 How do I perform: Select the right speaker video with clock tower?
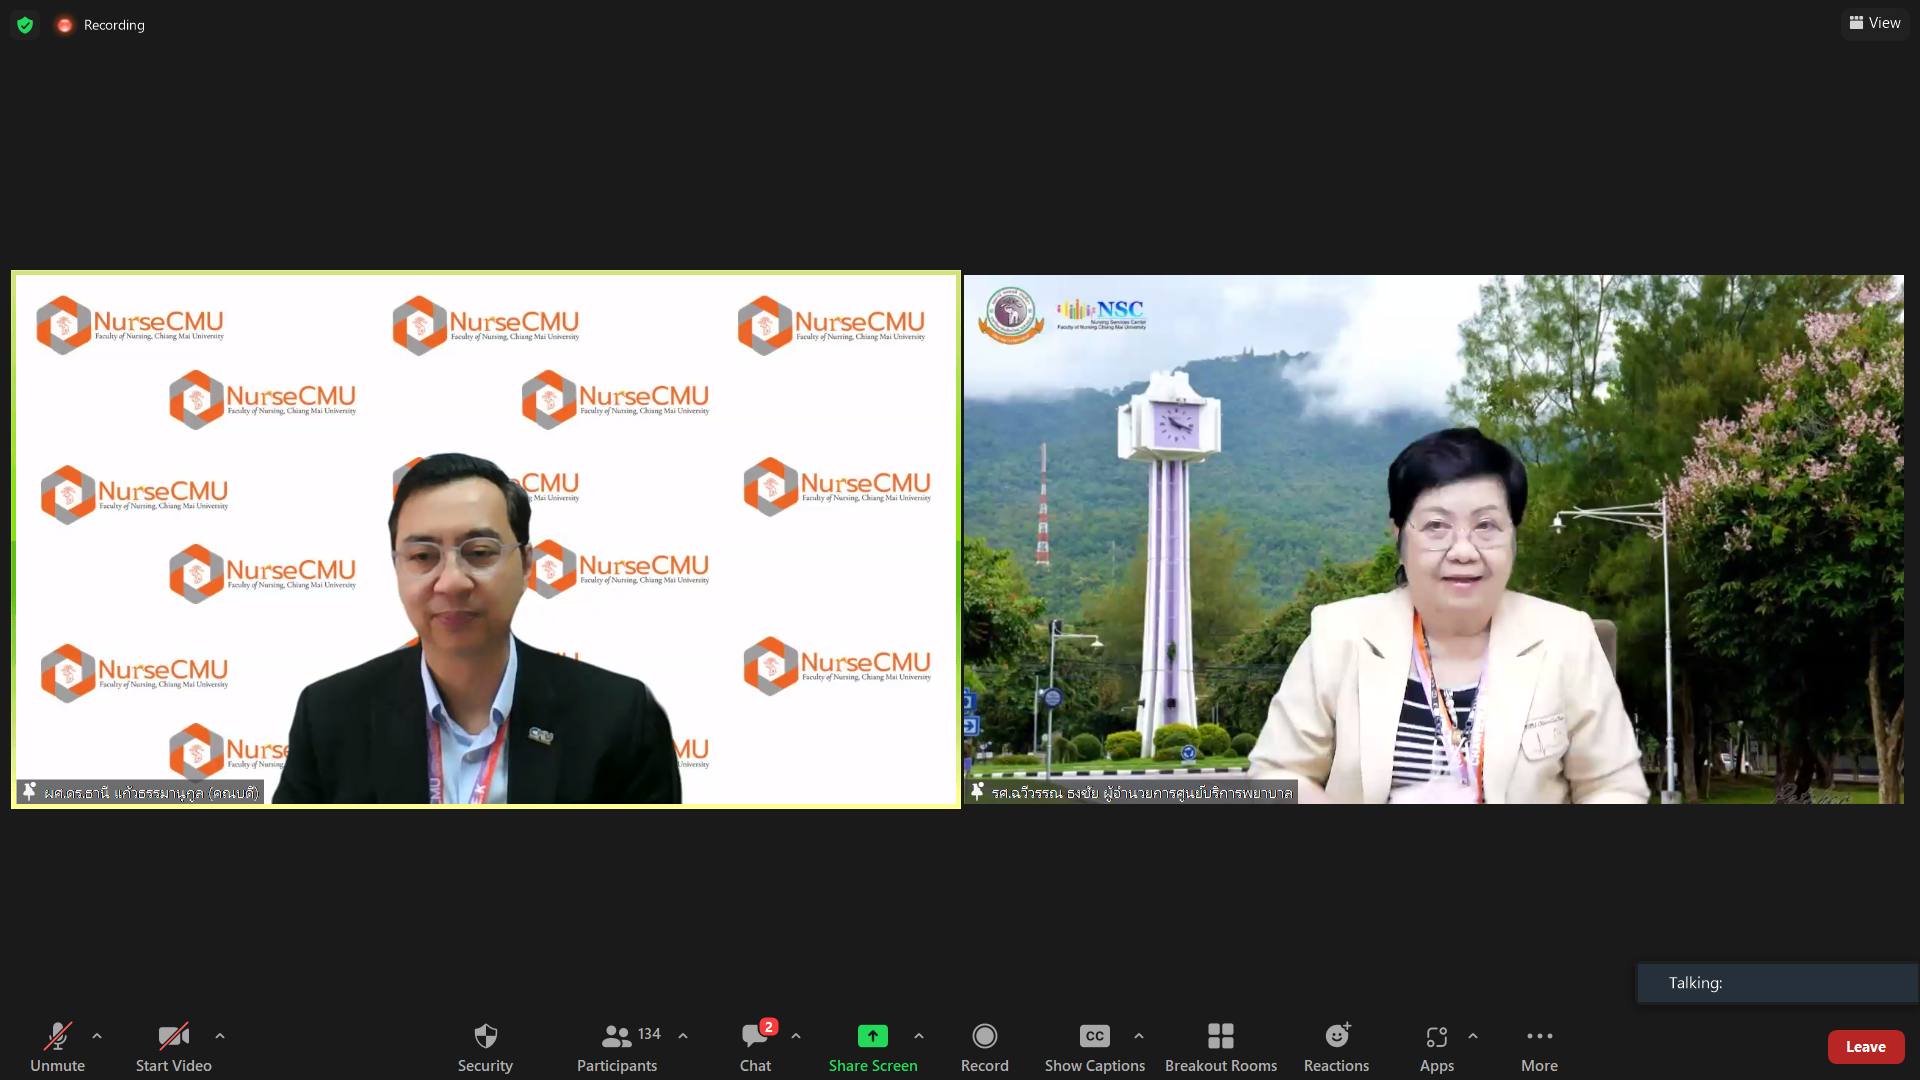point(1434,539)
